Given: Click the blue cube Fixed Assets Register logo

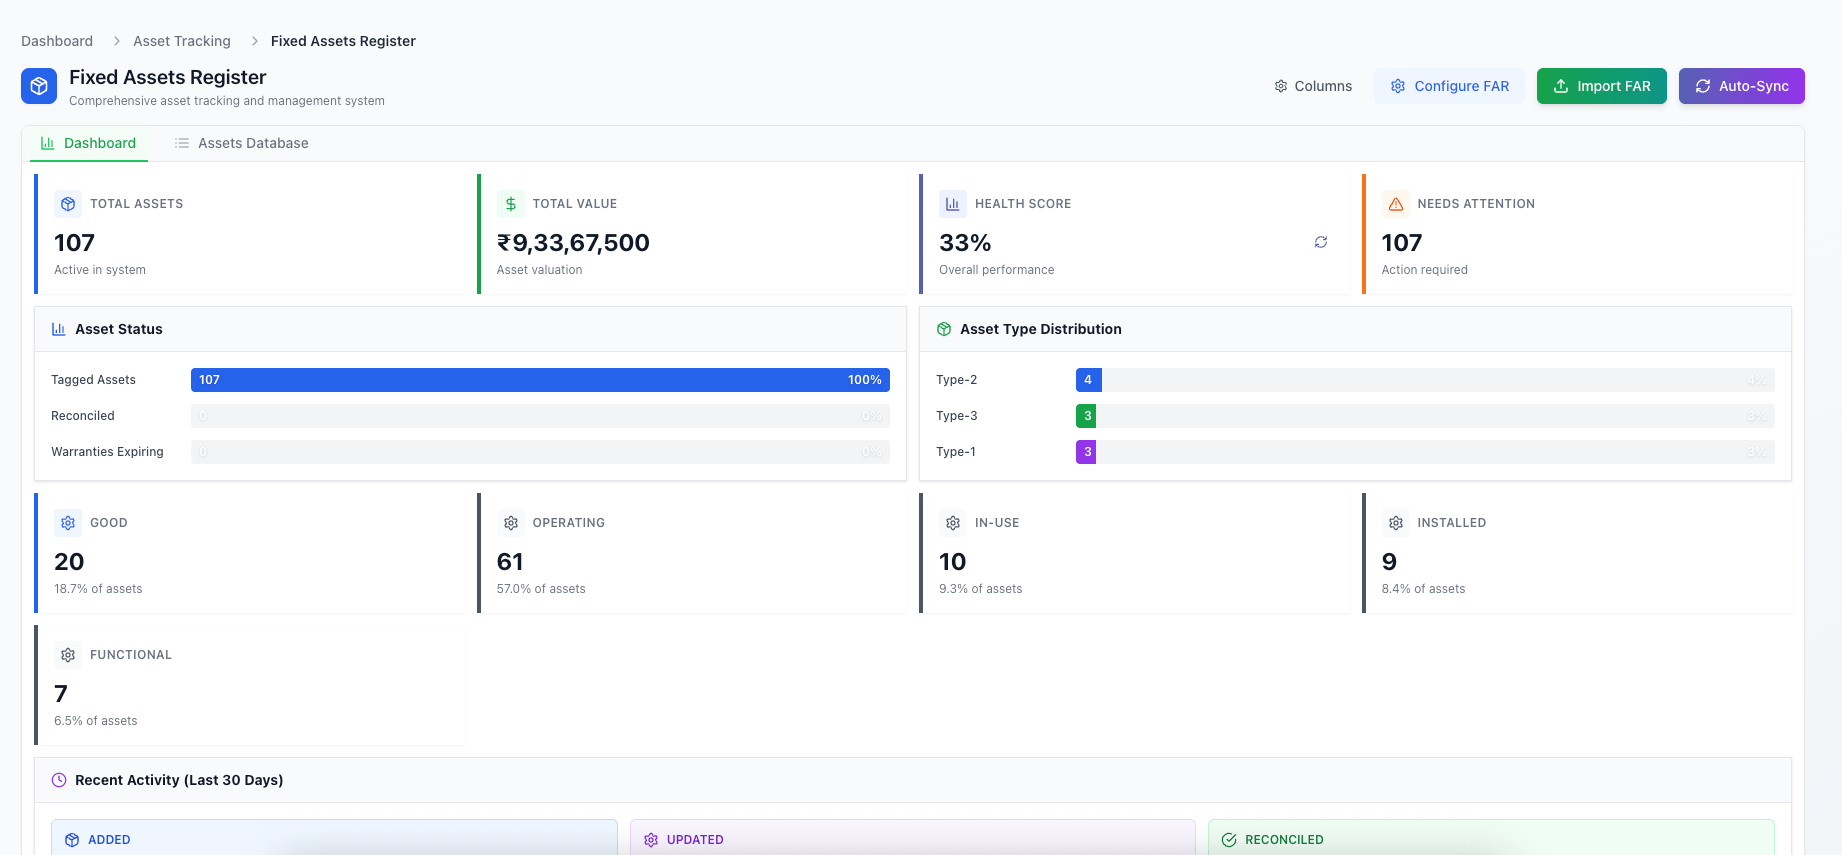Looking at the screenshot, I should pos(39,86).
